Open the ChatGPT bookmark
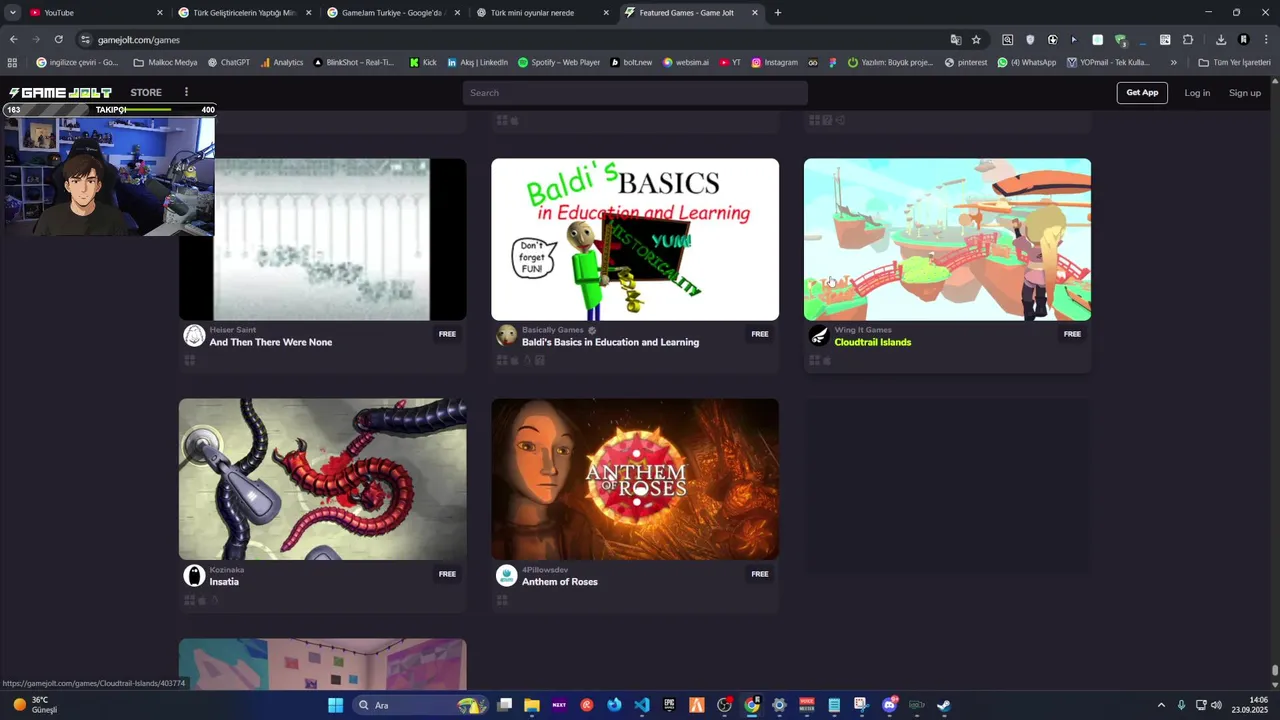 coord(229,62)
